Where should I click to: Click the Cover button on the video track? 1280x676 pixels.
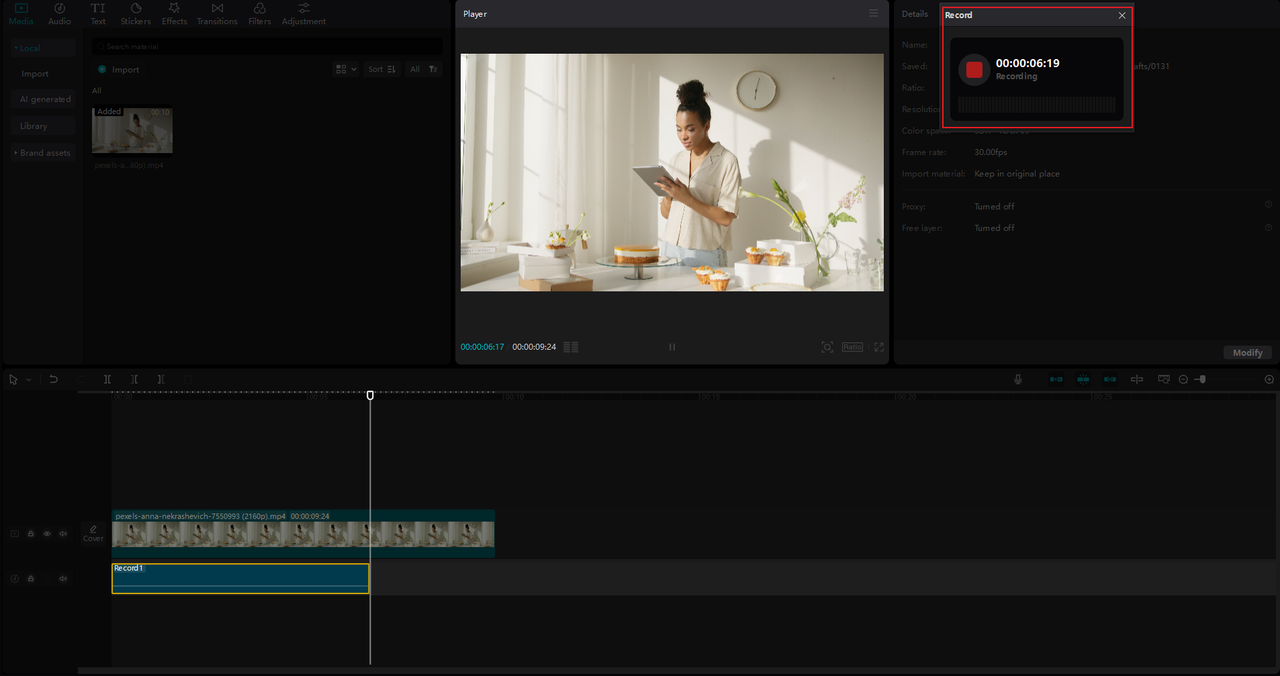click(x=93, y=533)
